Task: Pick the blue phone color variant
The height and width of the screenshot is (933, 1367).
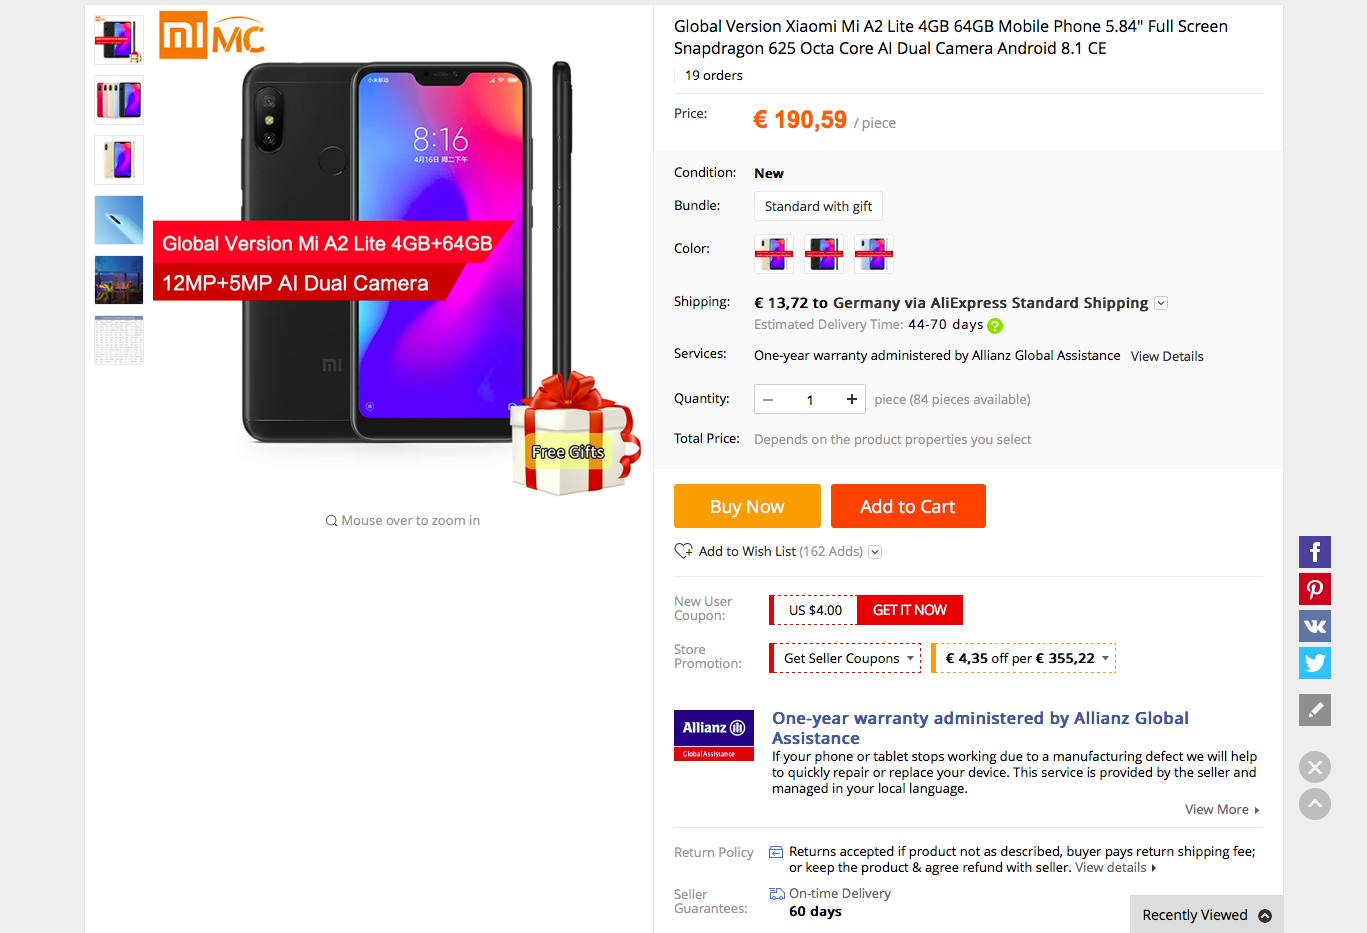Action: (874, 254)
